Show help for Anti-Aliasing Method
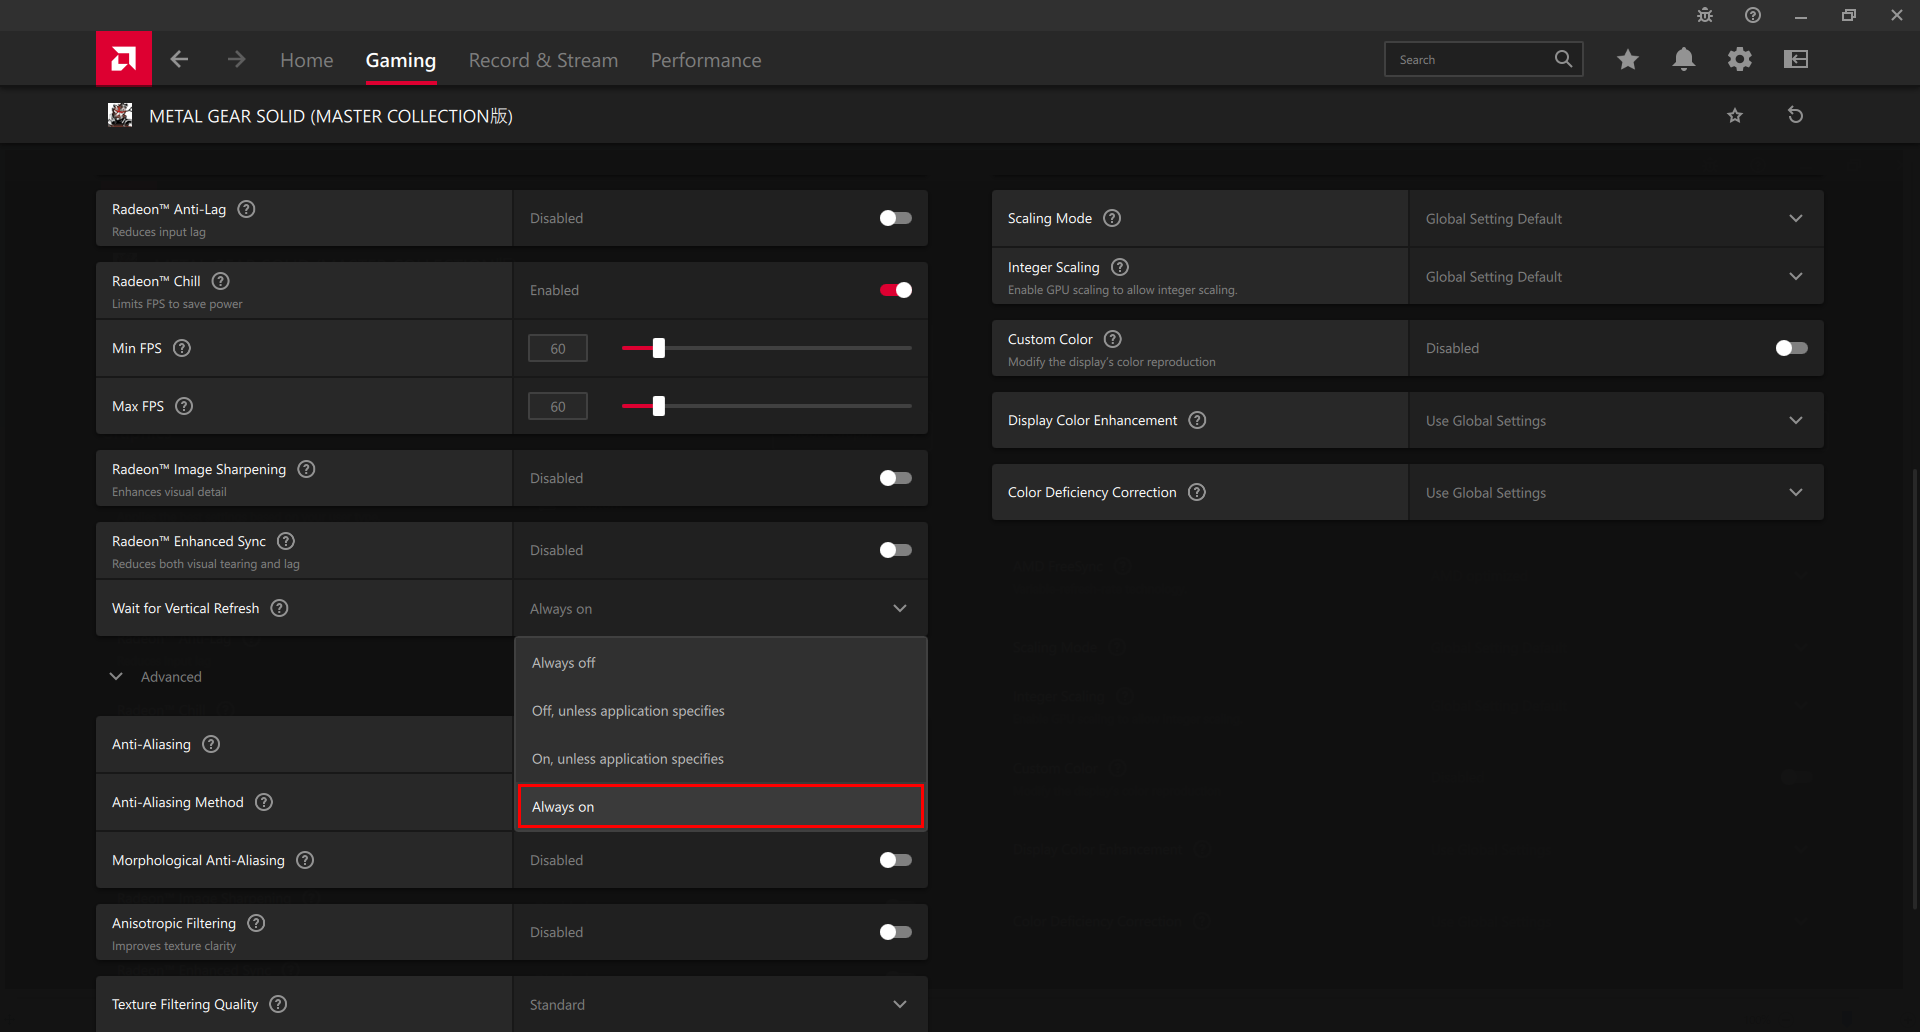Viewport: 1920px width, 1032px height. (264, 802)
